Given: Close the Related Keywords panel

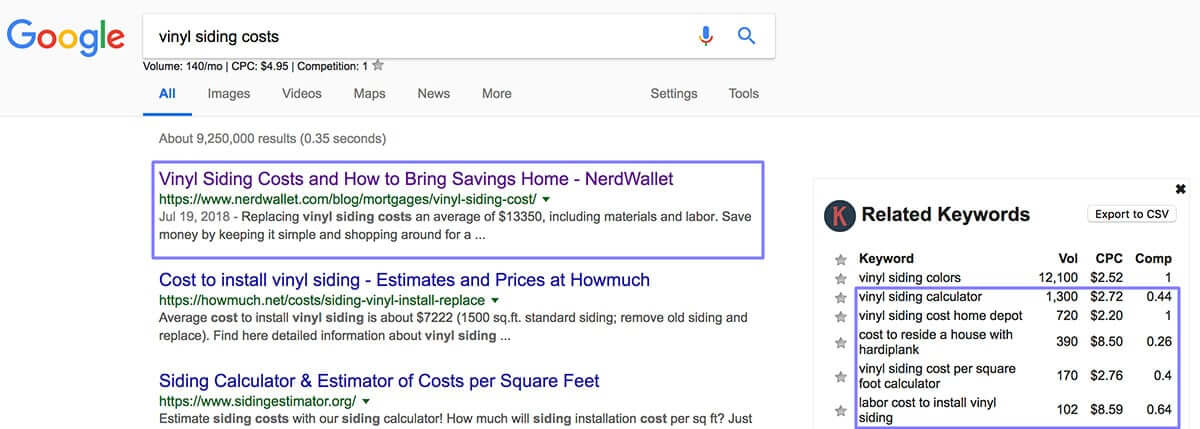Looking at the screenshot, I should [1180, 189].
